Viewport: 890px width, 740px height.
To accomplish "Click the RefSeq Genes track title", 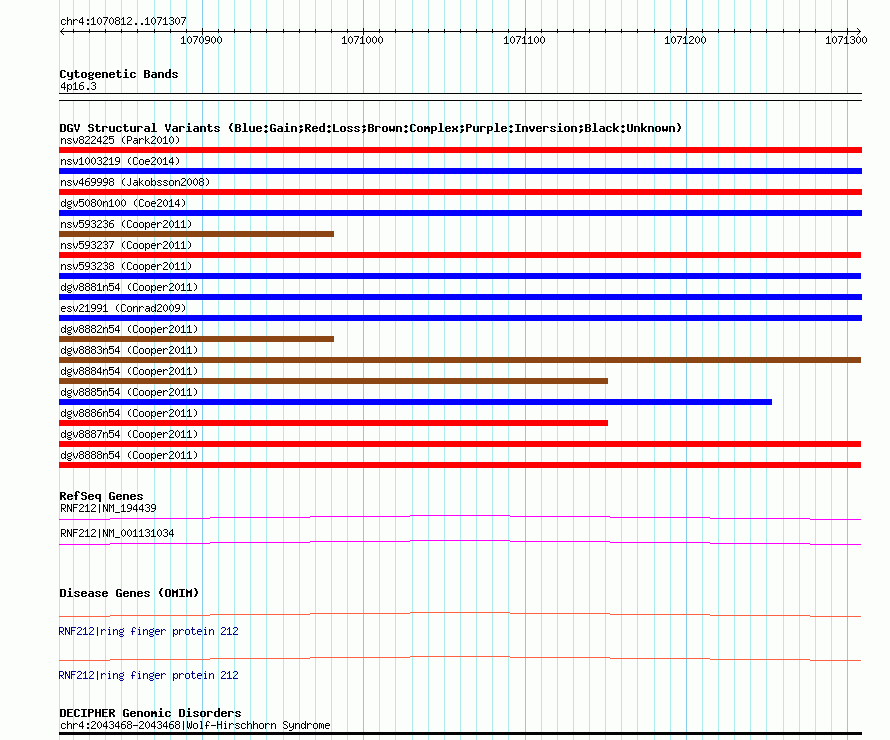I will [x=101, y=496].
